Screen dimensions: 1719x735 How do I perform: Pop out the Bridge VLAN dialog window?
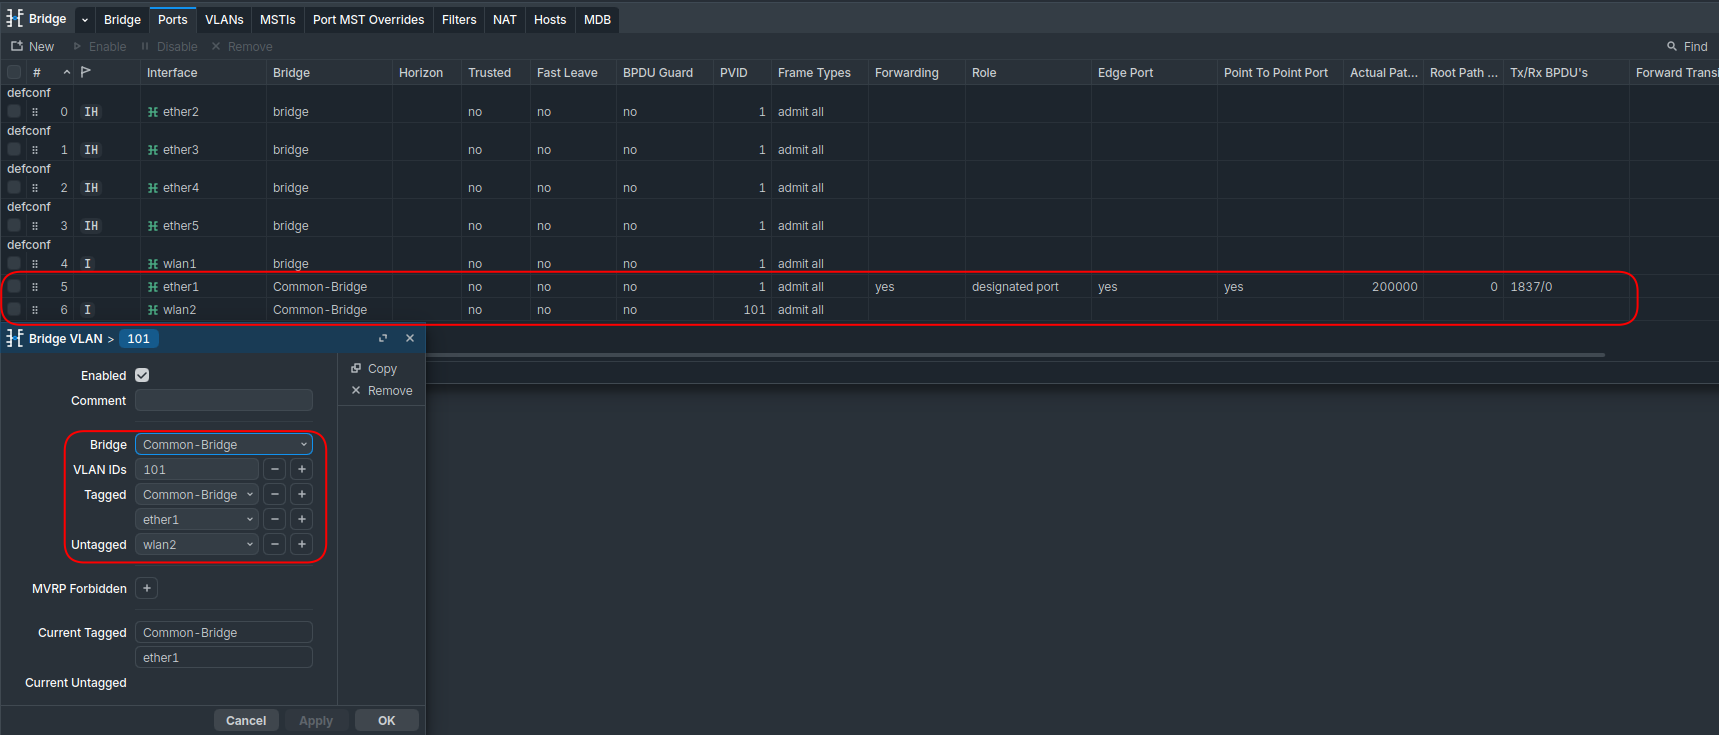[383, 338]
